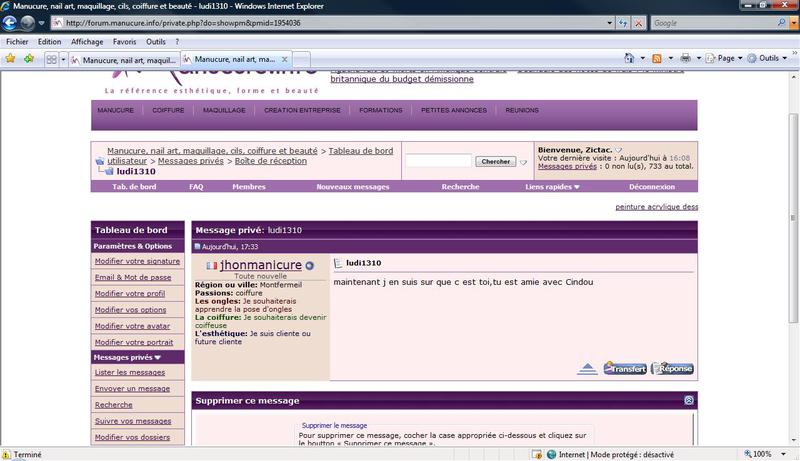Click the Déconnexion logout link
800x461 pixels.
(x=652, y=187)
